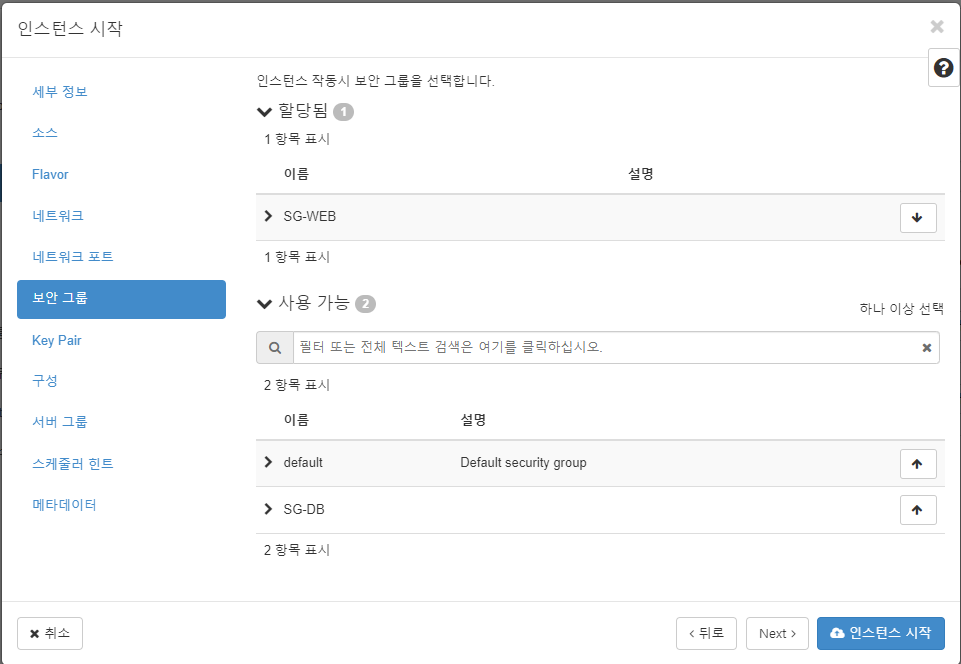This screenshot has width=961, height=664.
Task: Click the SG-DB name in available table
Action: [304, 509]
